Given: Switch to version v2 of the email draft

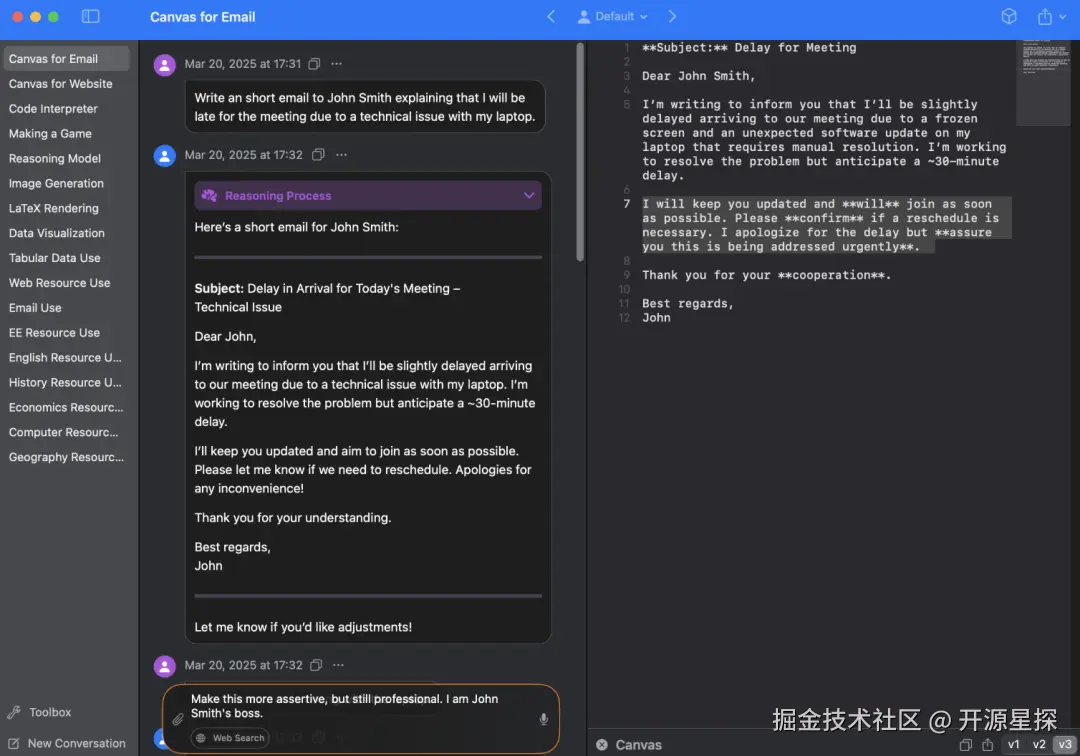Looking at the screenshot, I should pos(1037,745).
